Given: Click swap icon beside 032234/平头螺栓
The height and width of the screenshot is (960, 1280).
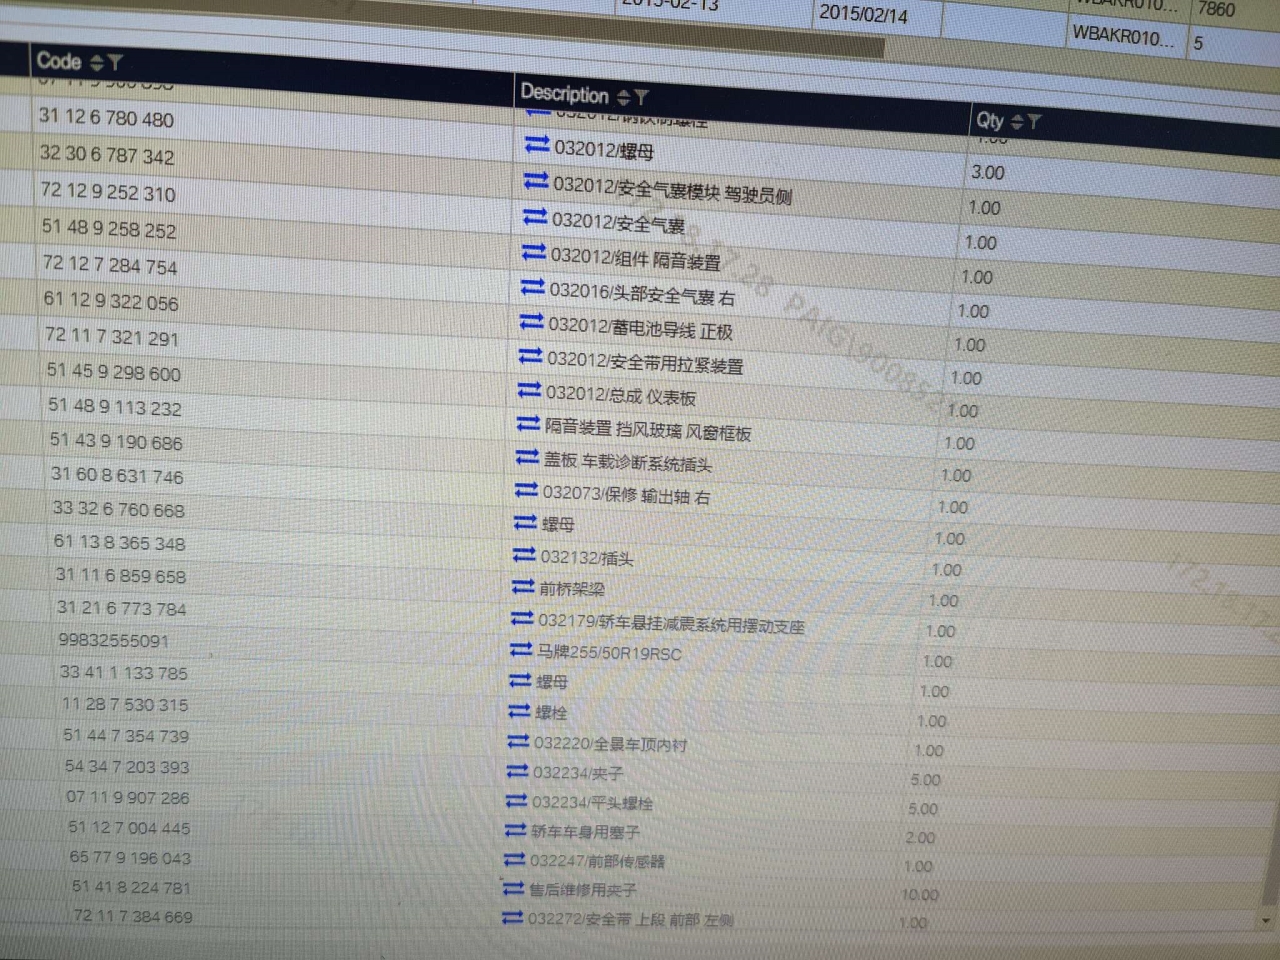Looking at the screenshot, I should pos(517,800).
